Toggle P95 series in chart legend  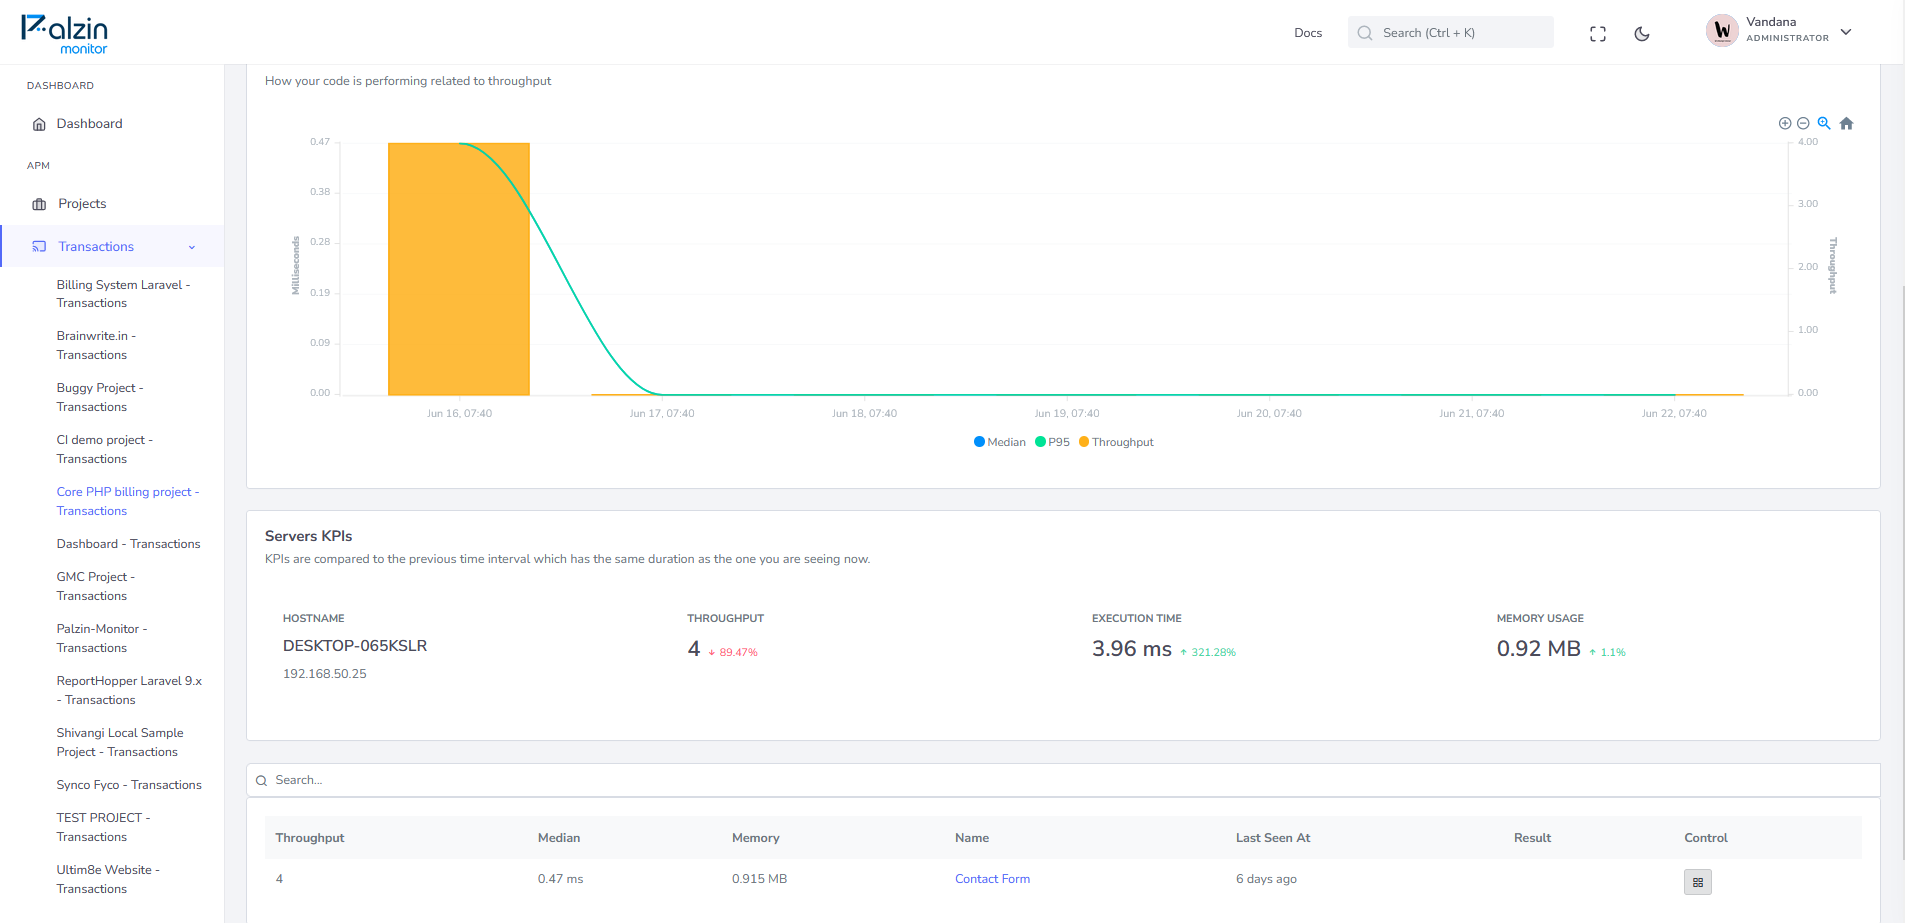pos(1053,442)
